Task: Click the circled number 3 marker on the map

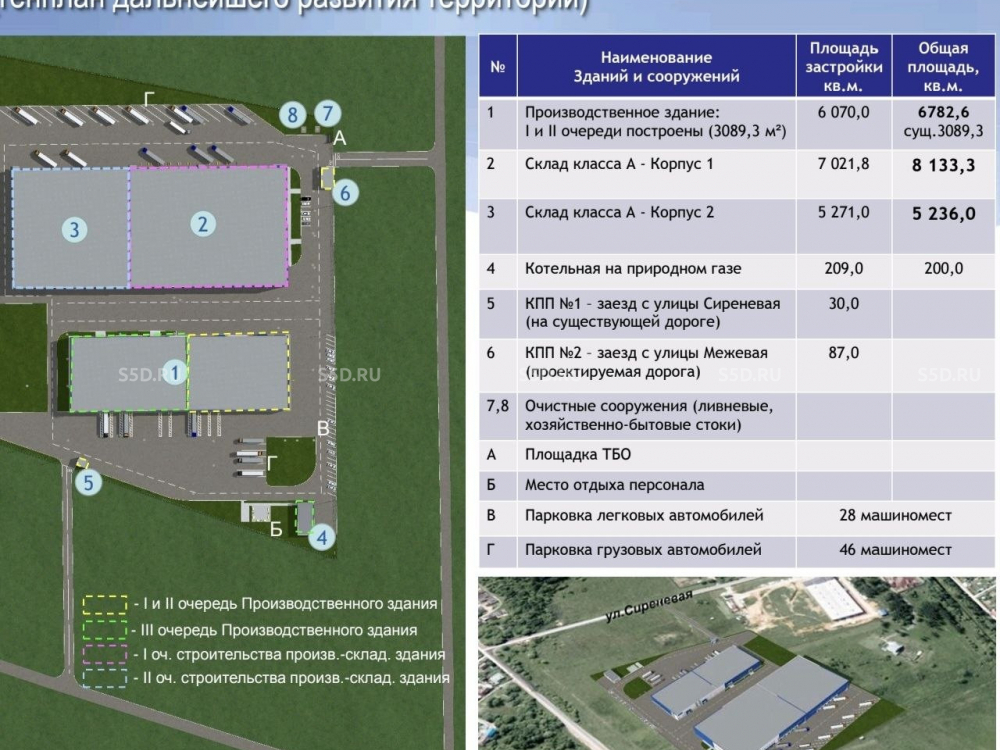Action: [73, 230]
